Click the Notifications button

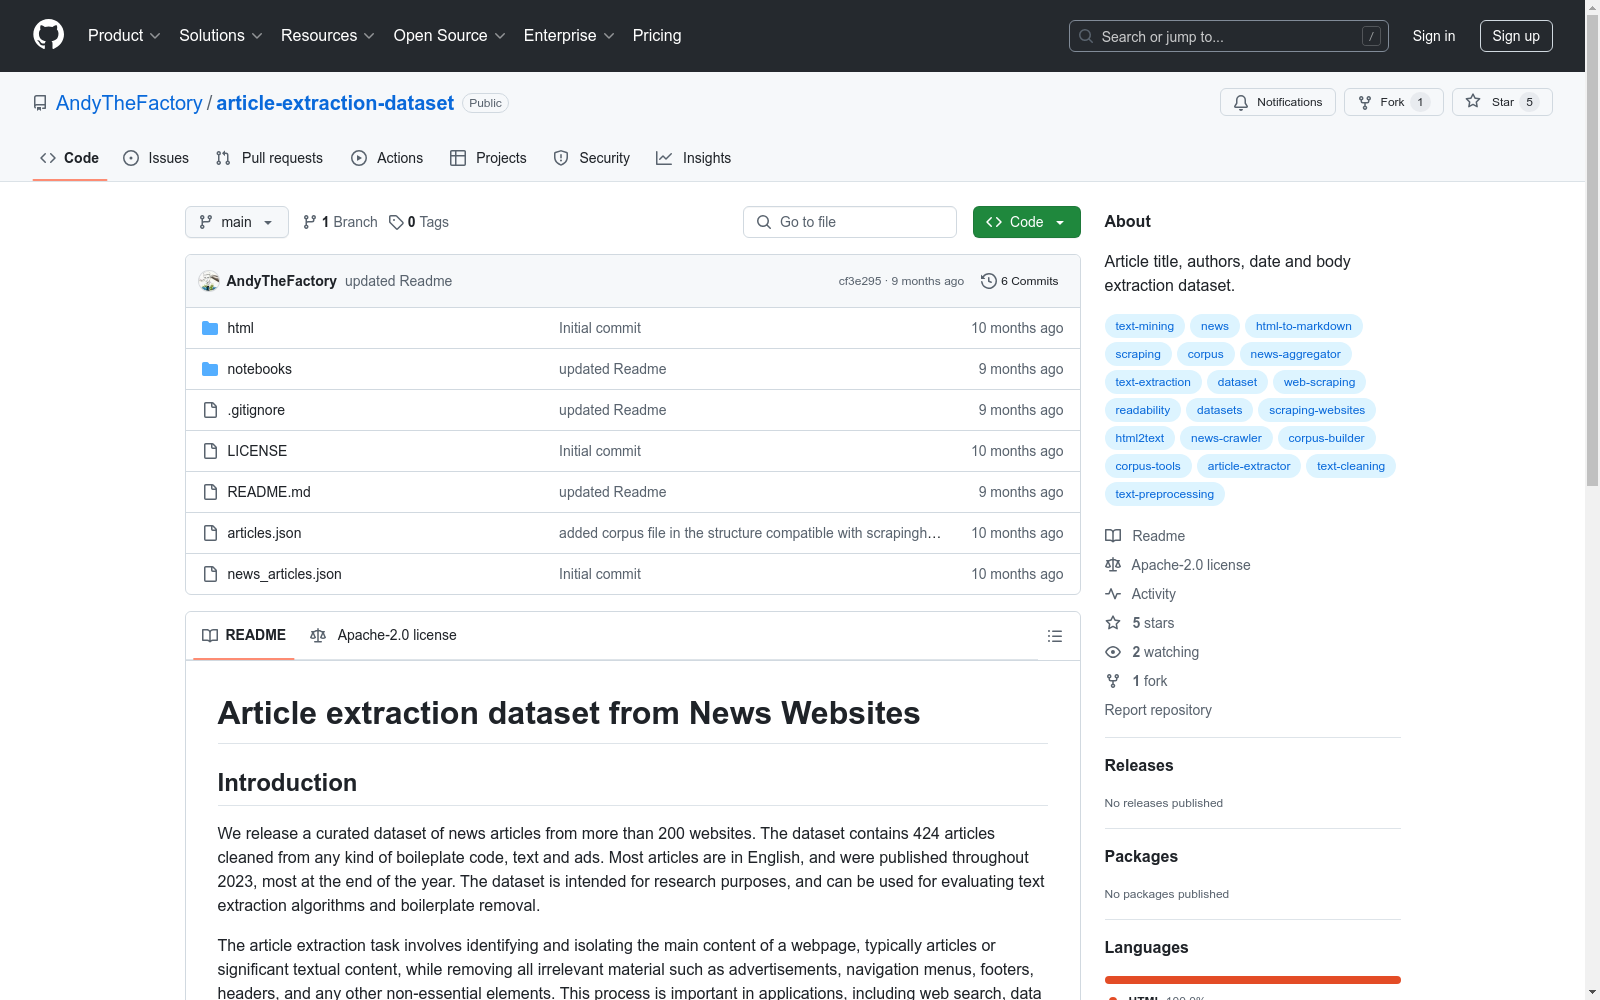coord(1278,102)
